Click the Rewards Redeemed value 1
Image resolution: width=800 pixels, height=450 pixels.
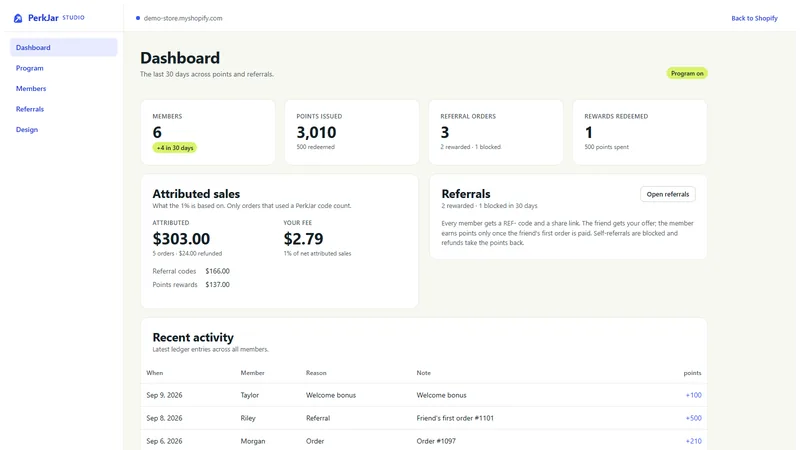click(x=589, y=133)
